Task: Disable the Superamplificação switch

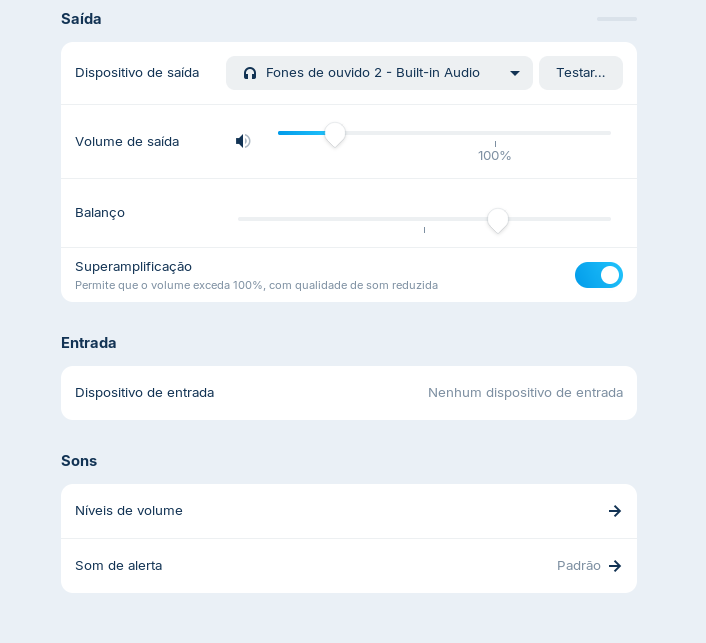Action: click(598, 275)
